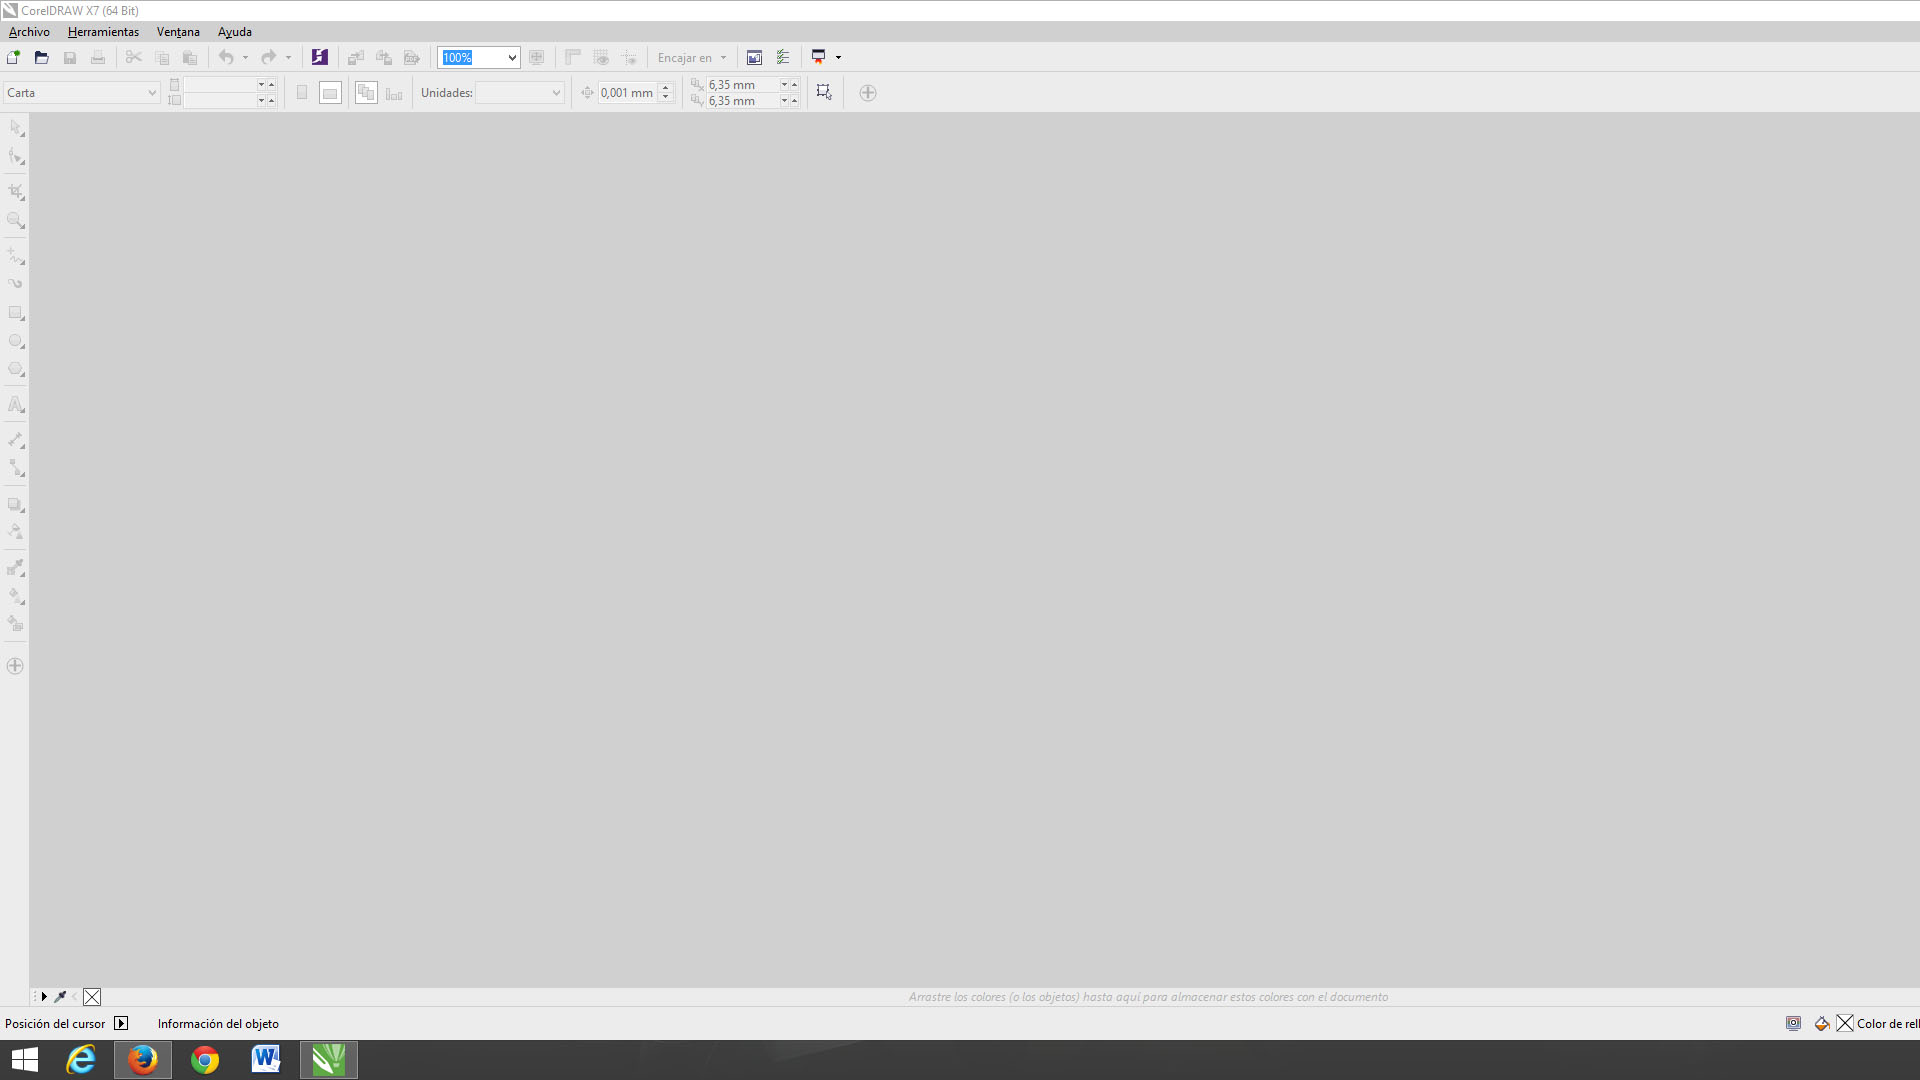
Task: Click the Cut scissors icon
Action: pos(134,57)
